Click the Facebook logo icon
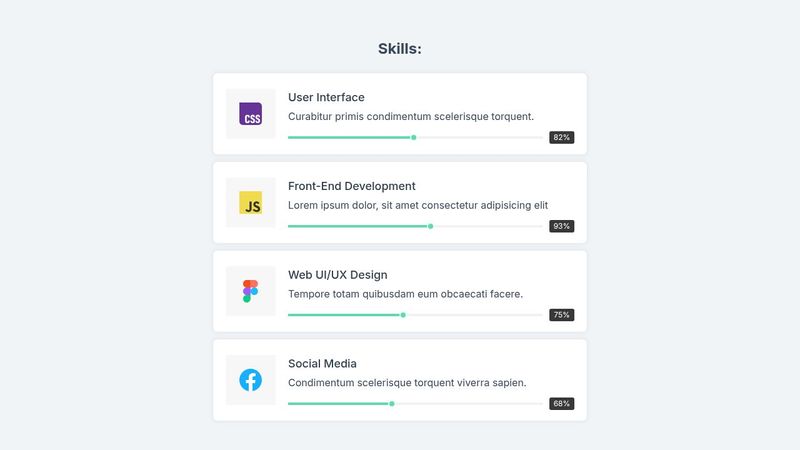The image size is (800, 450). [x=250, y=380]
